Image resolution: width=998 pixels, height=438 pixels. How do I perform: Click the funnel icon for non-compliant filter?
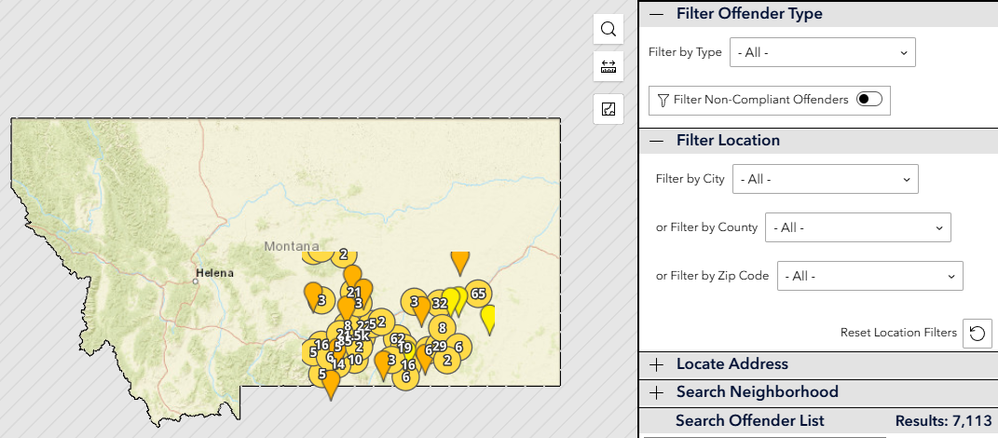663,100
